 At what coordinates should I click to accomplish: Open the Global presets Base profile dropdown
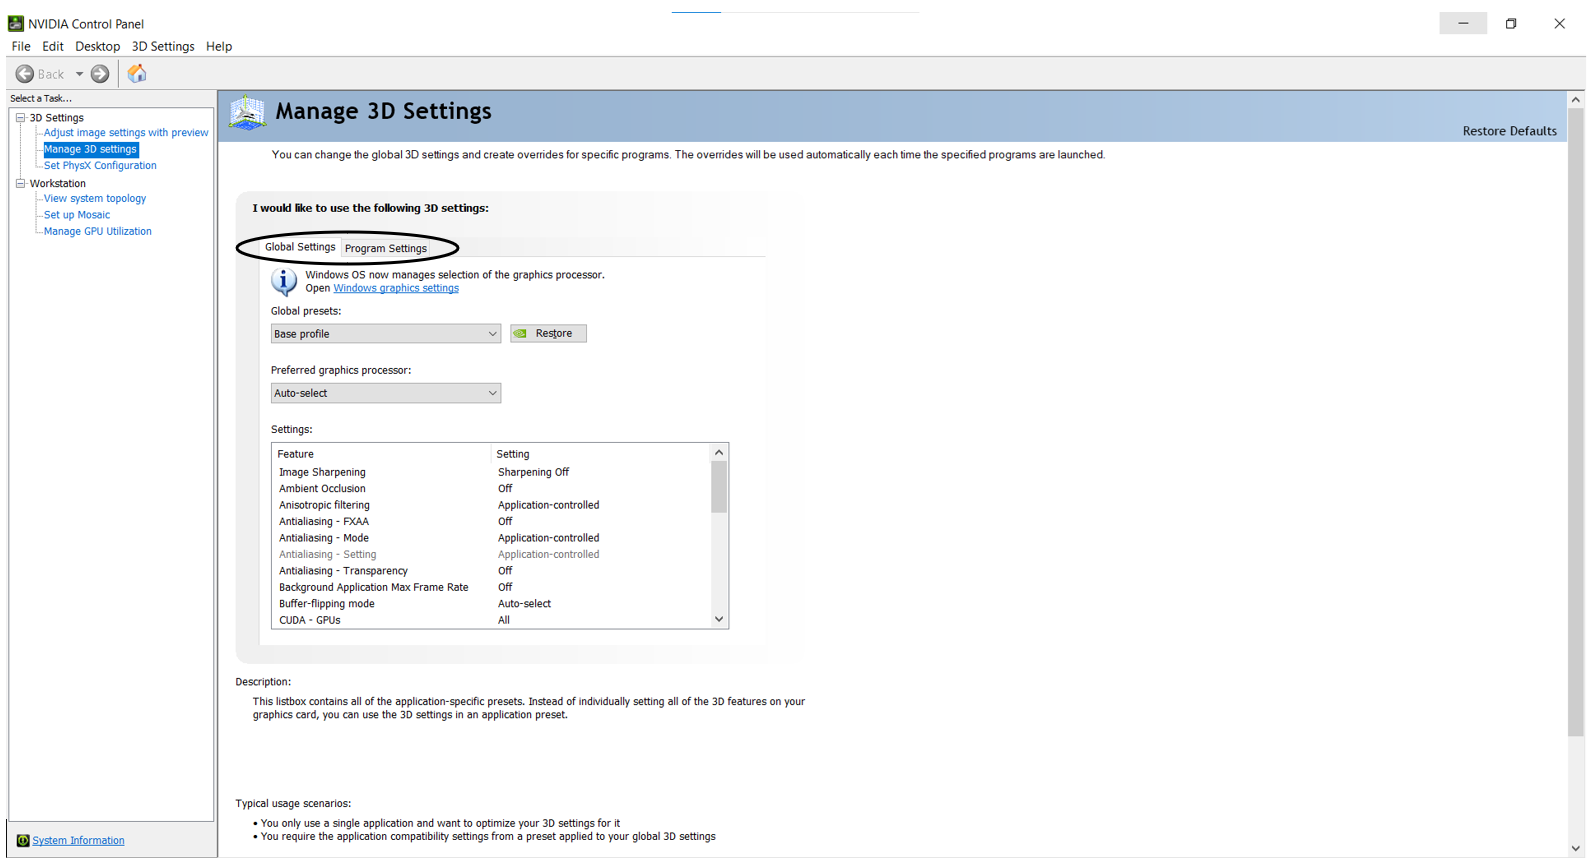[x=385, y=334]
